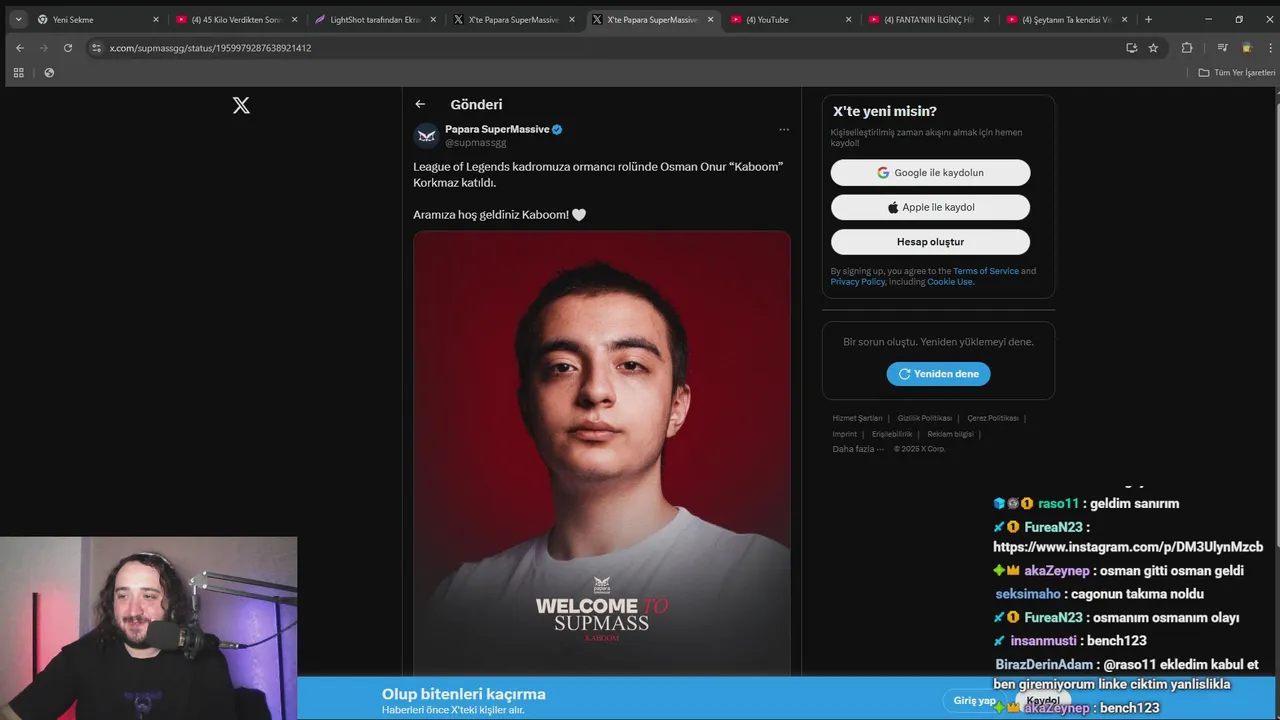Open Erişilebilirlik footer link
1280x720 pixels.
pos(892,434)
